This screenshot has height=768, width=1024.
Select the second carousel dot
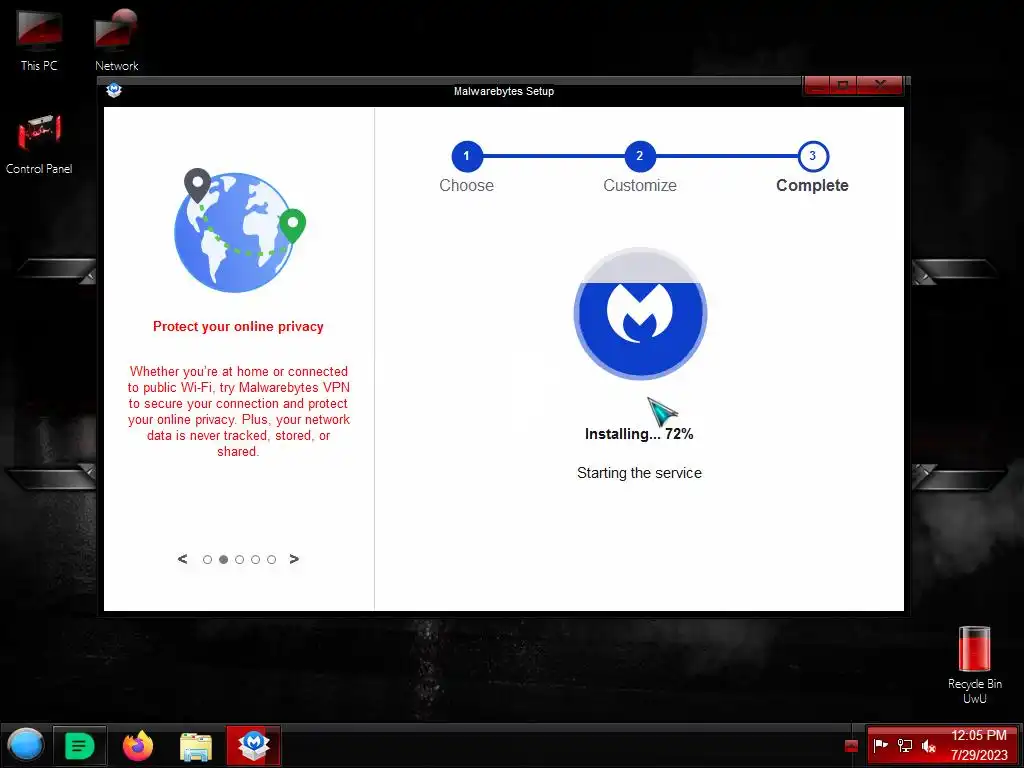223,560
